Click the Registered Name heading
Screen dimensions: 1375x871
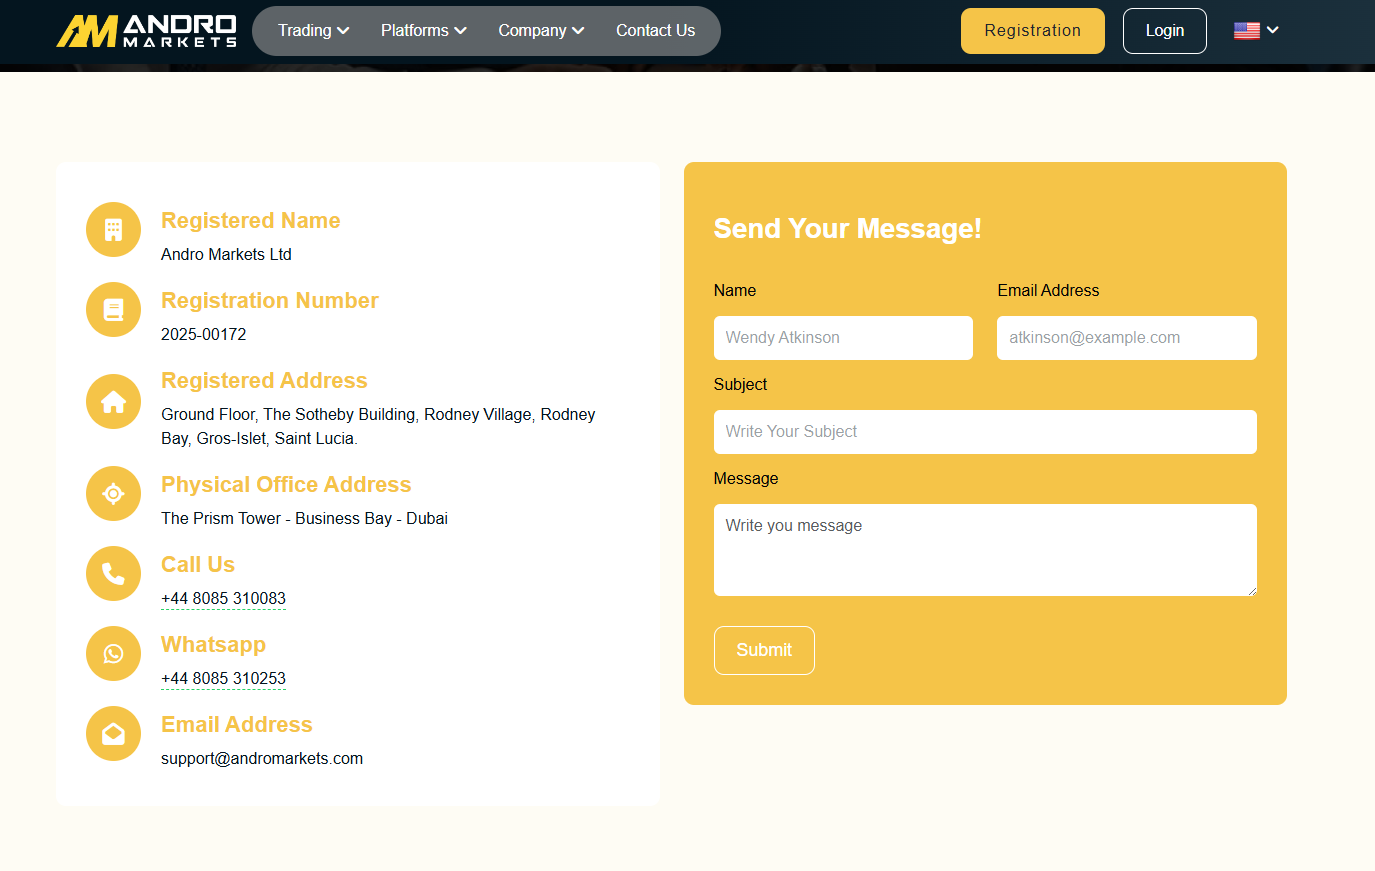click(251, 220)
